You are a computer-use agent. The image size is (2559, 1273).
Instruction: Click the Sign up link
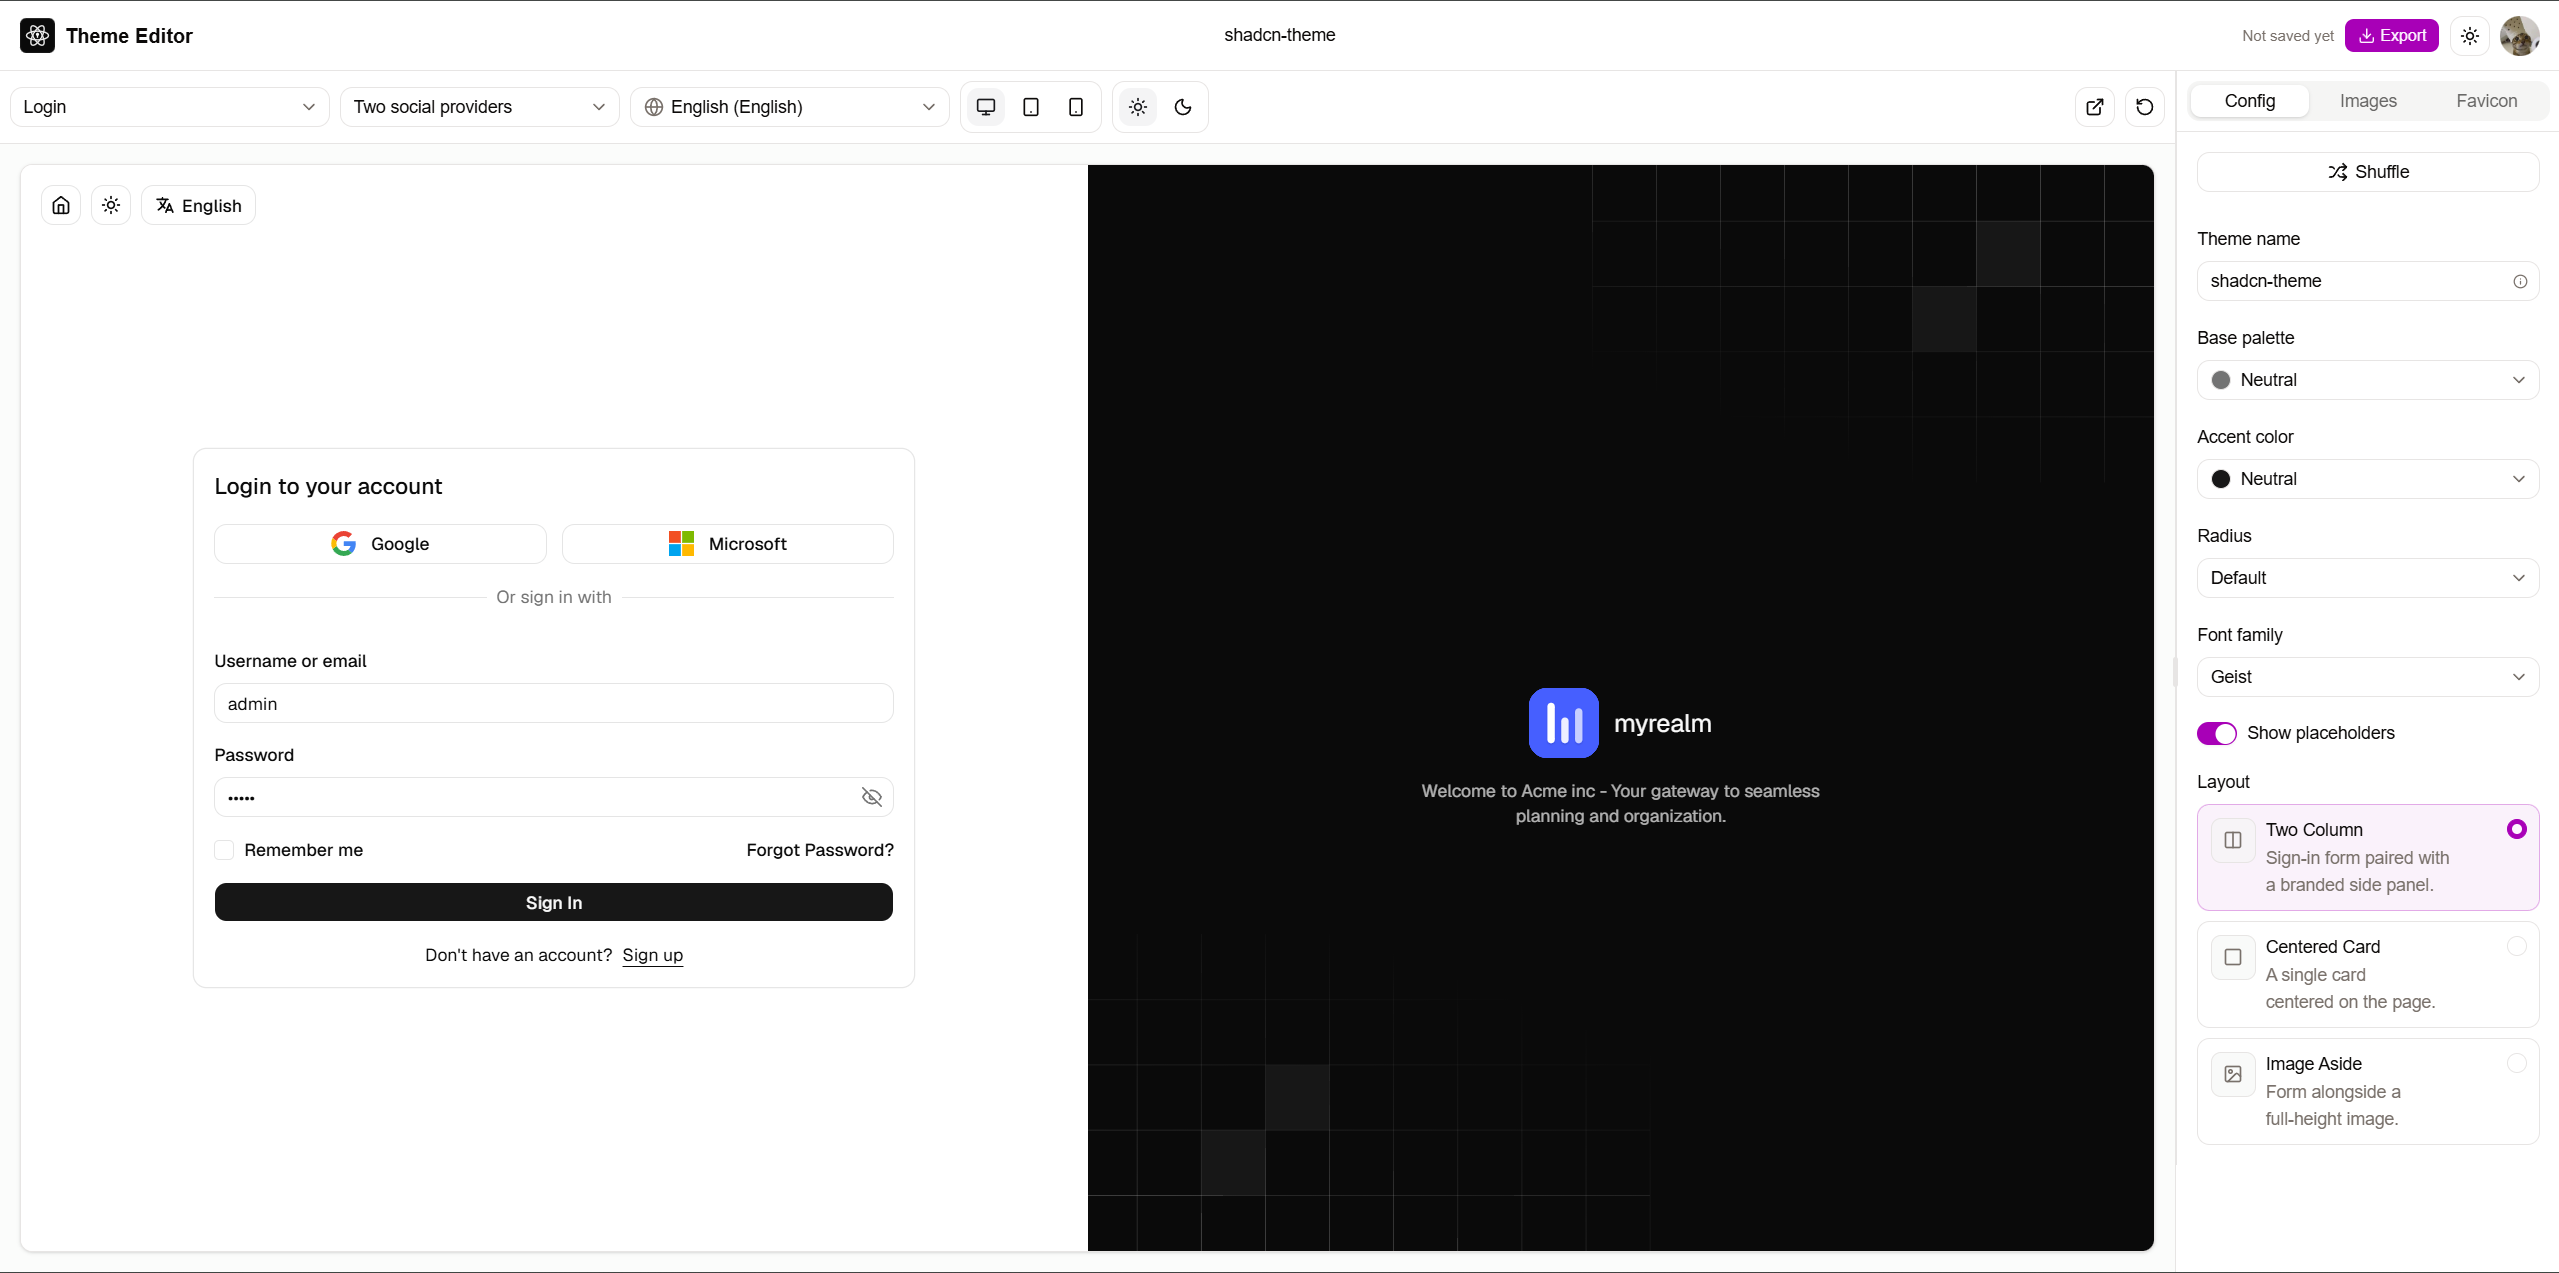[x=653, y=955]
